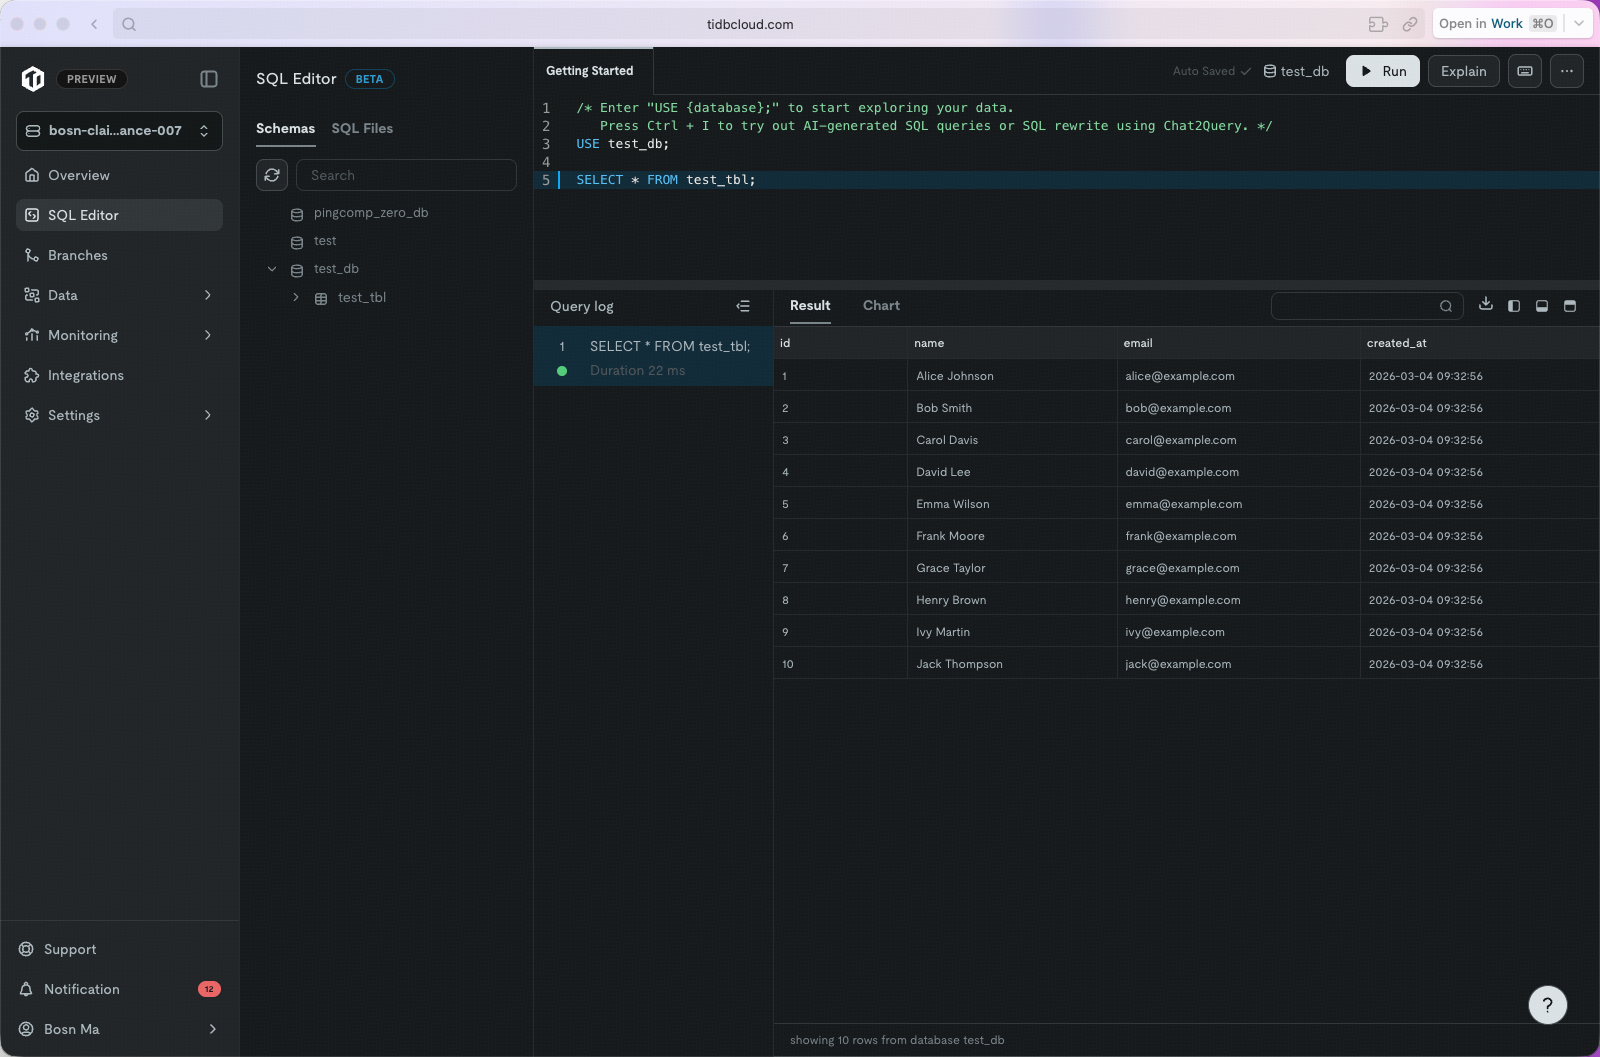Open the three-dots more options menu
The image size is (1600, 1057).
1566,71
